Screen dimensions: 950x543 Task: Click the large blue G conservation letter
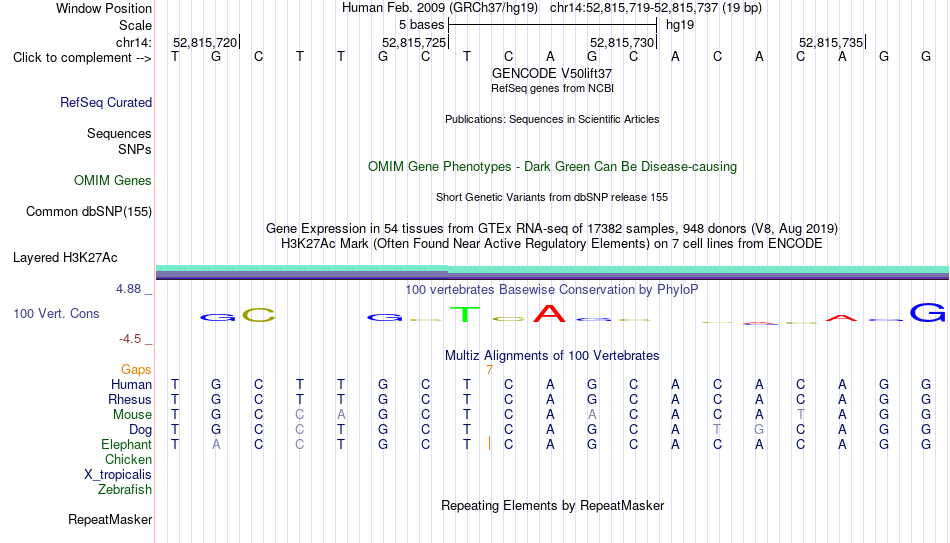pyautogui.click(x=927, y=313)
